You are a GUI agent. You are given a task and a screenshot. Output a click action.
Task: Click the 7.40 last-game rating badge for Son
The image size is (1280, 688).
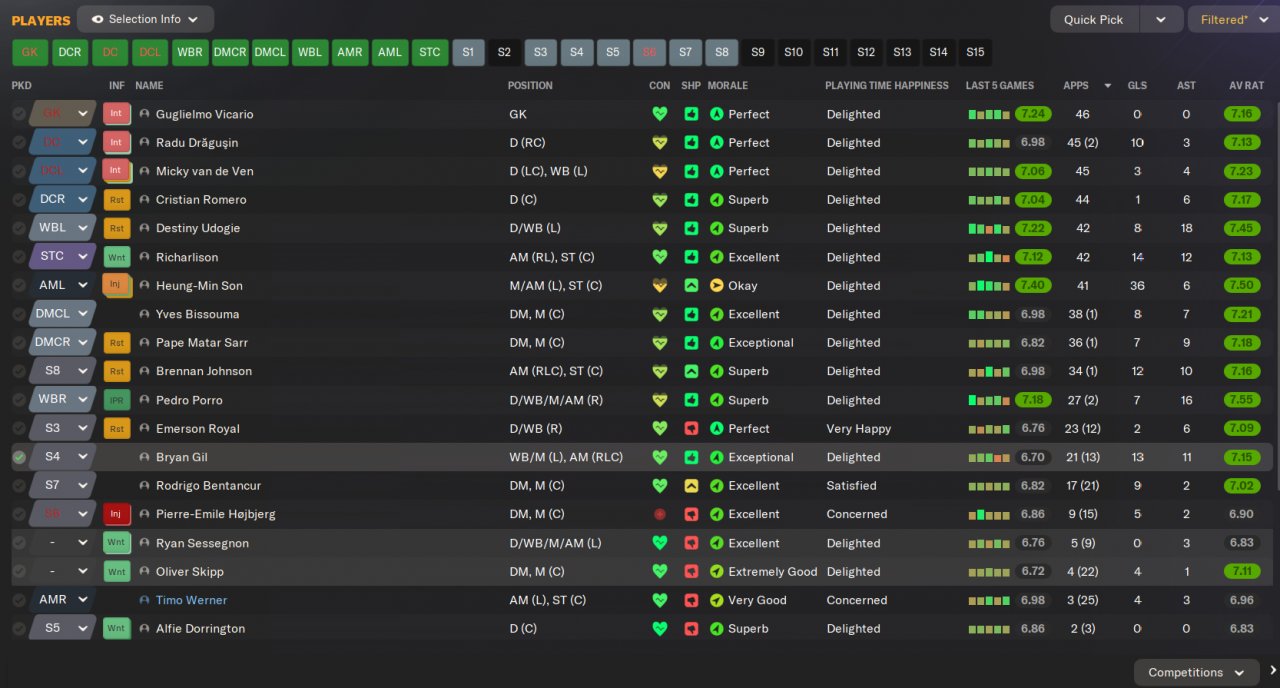click(1033, 285)
